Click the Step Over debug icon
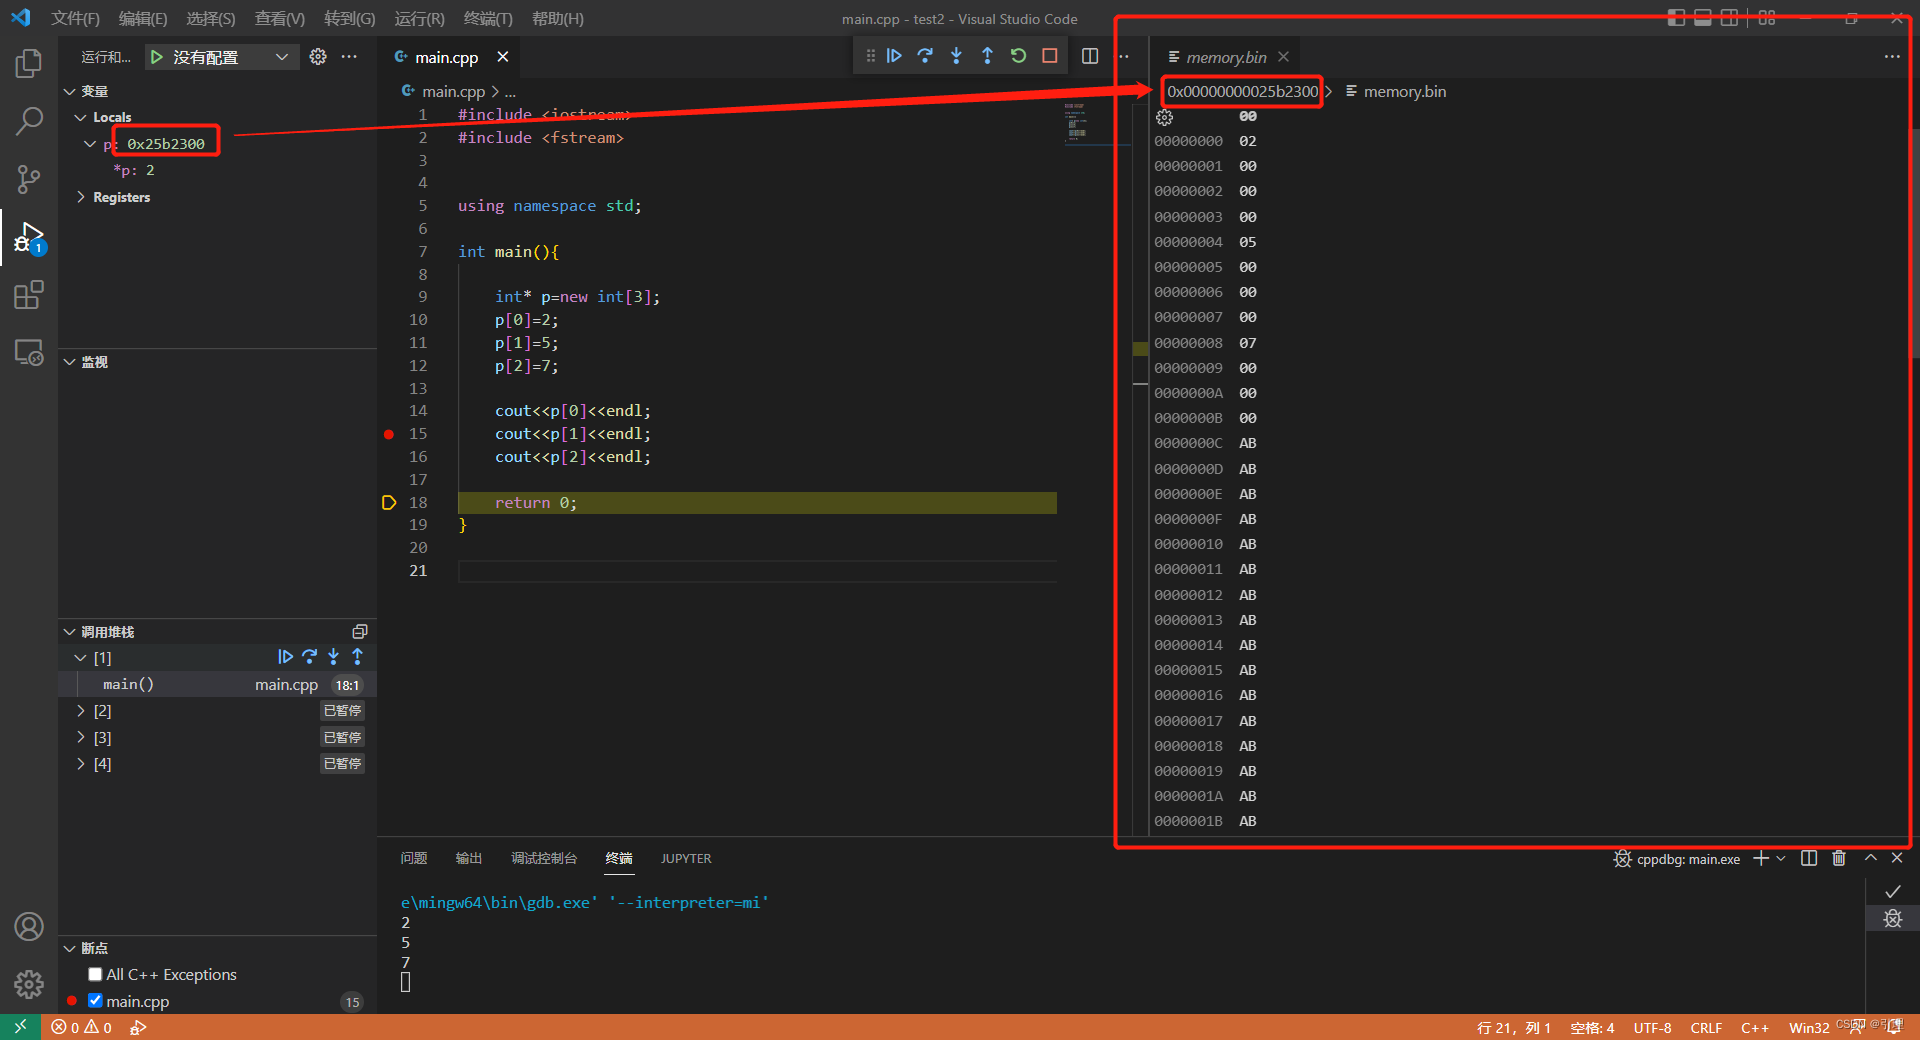This screenshot has width=1920, height=1040. click(925, 56)
